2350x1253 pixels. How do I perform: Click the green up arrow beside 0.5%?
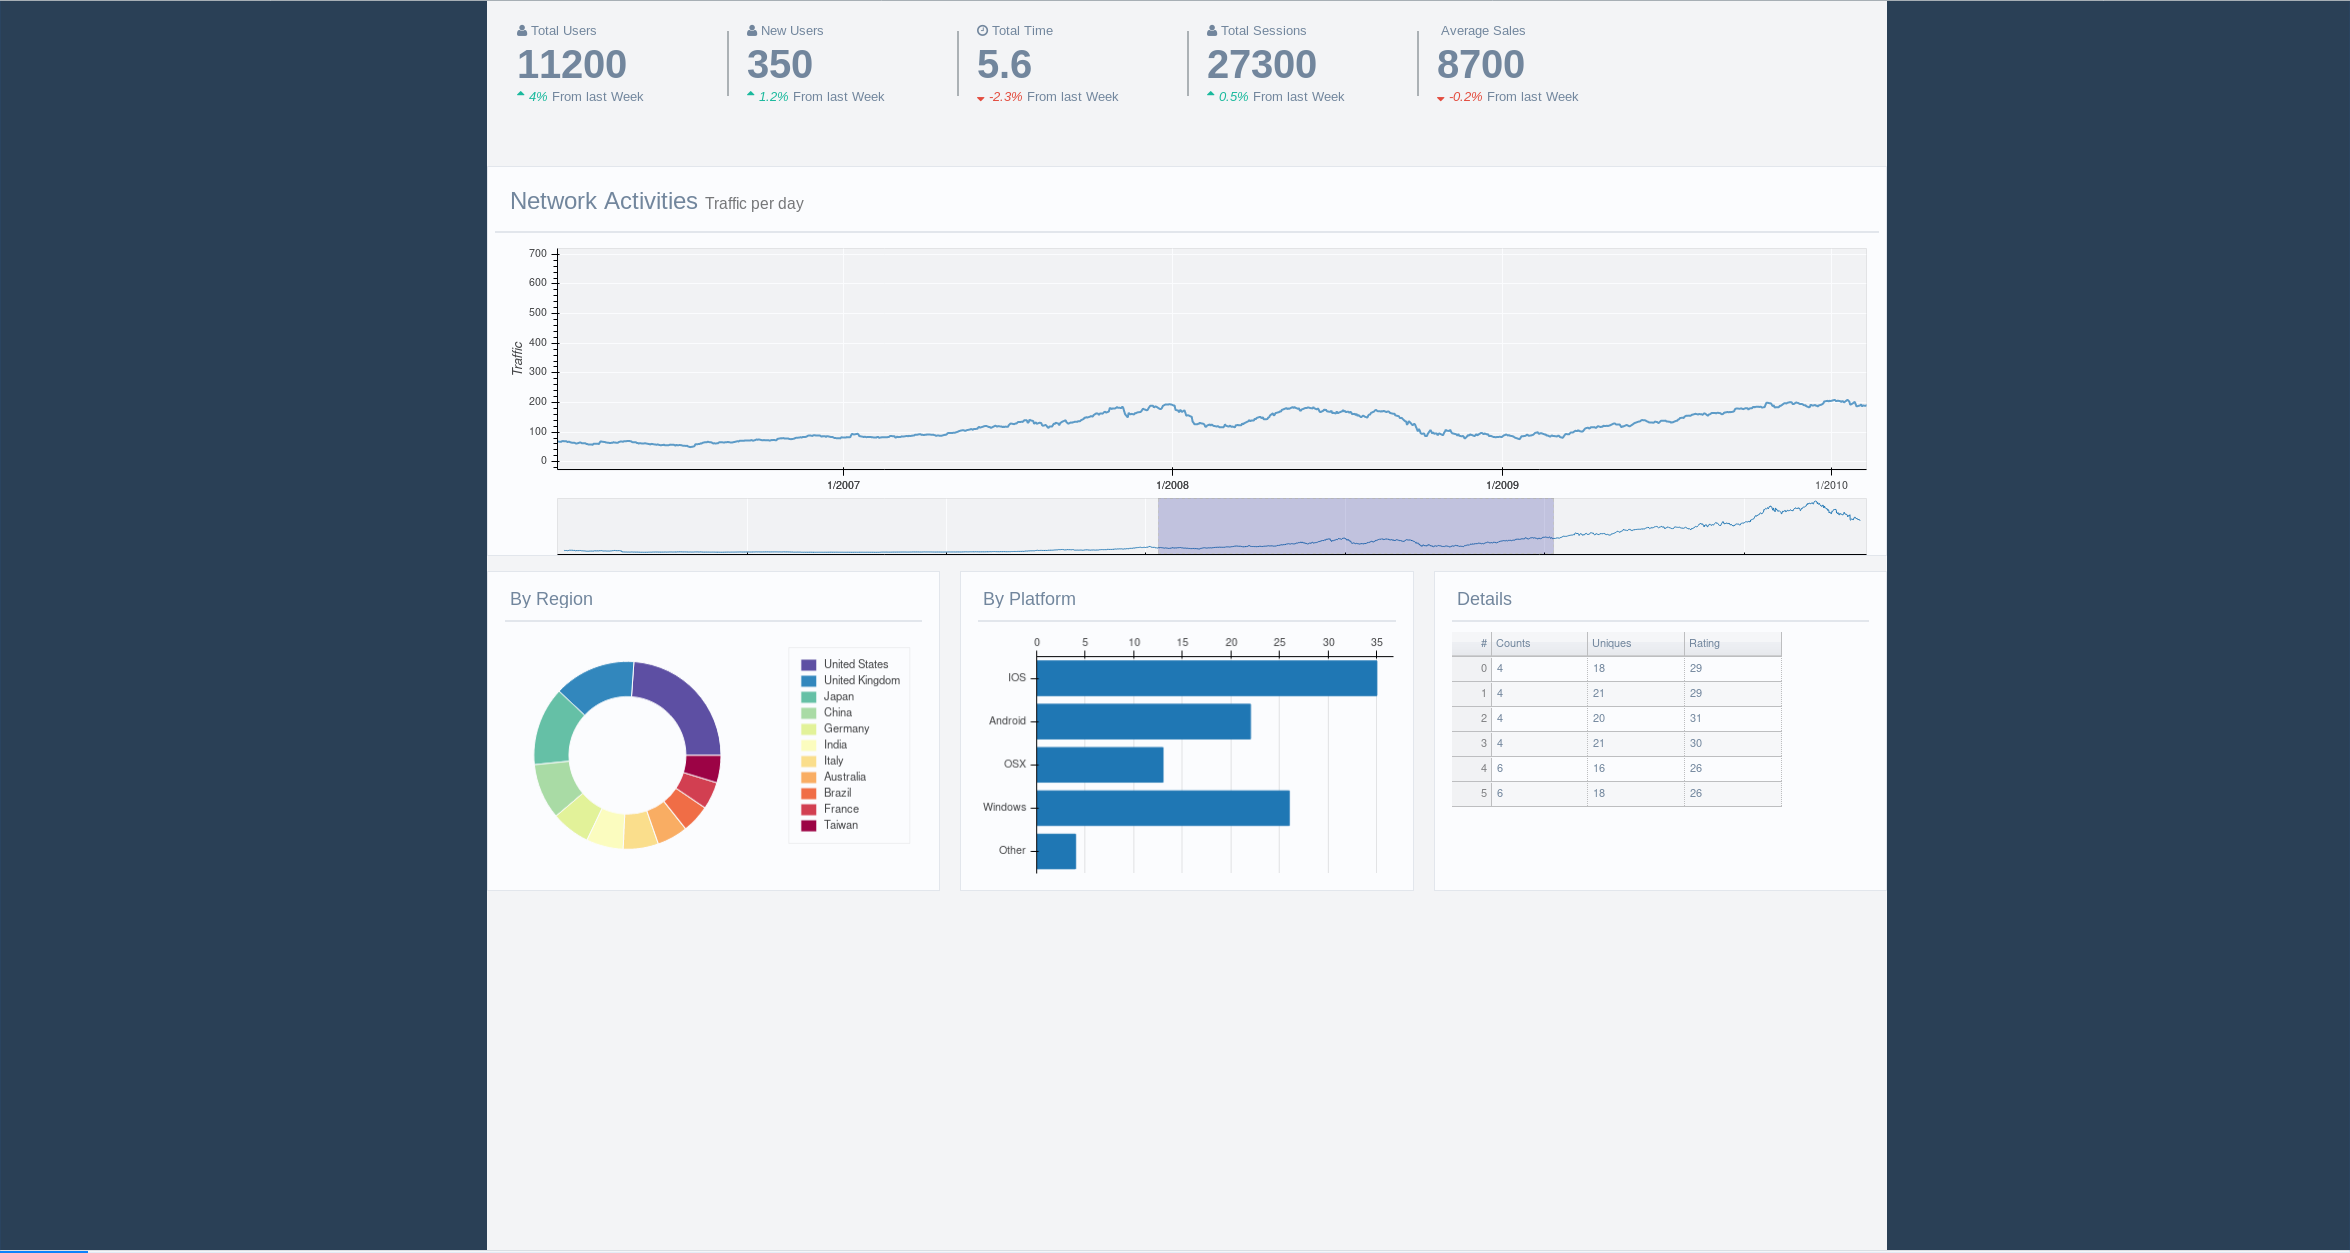click(x=1212, y=95)
